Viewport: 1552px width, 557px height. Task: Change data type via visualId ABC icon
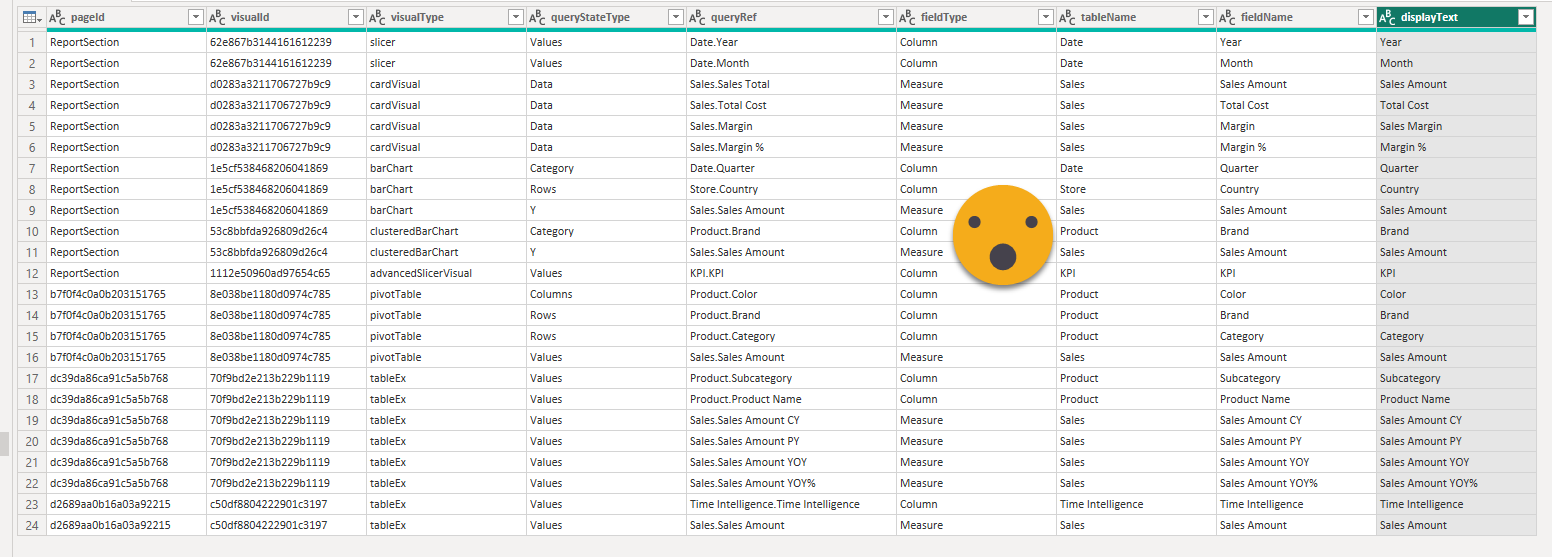pos(218,17)
